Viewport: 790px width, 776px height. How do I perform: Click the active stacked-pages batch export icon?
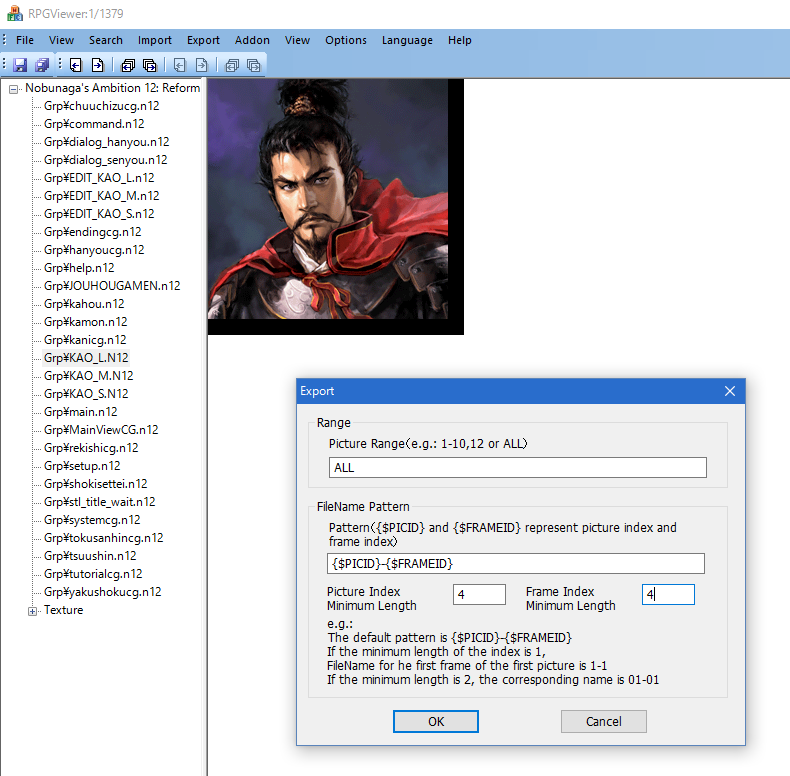click(x=150, y=65)
